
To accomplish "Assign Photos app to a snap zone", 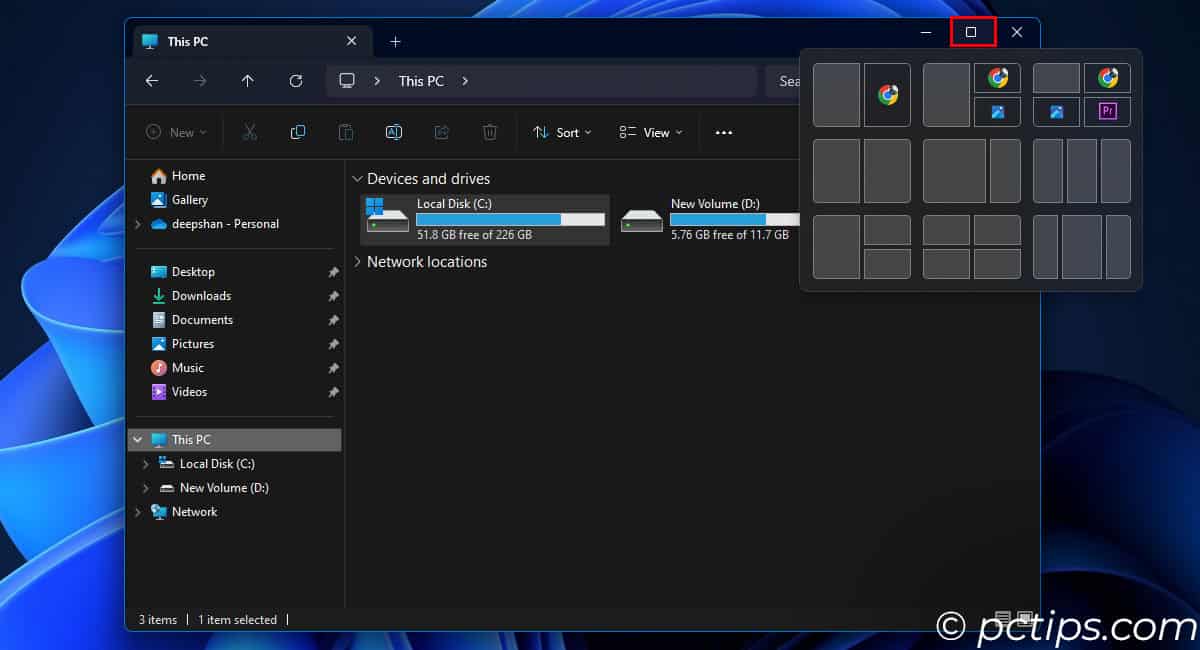I will (x=997, y=112).
